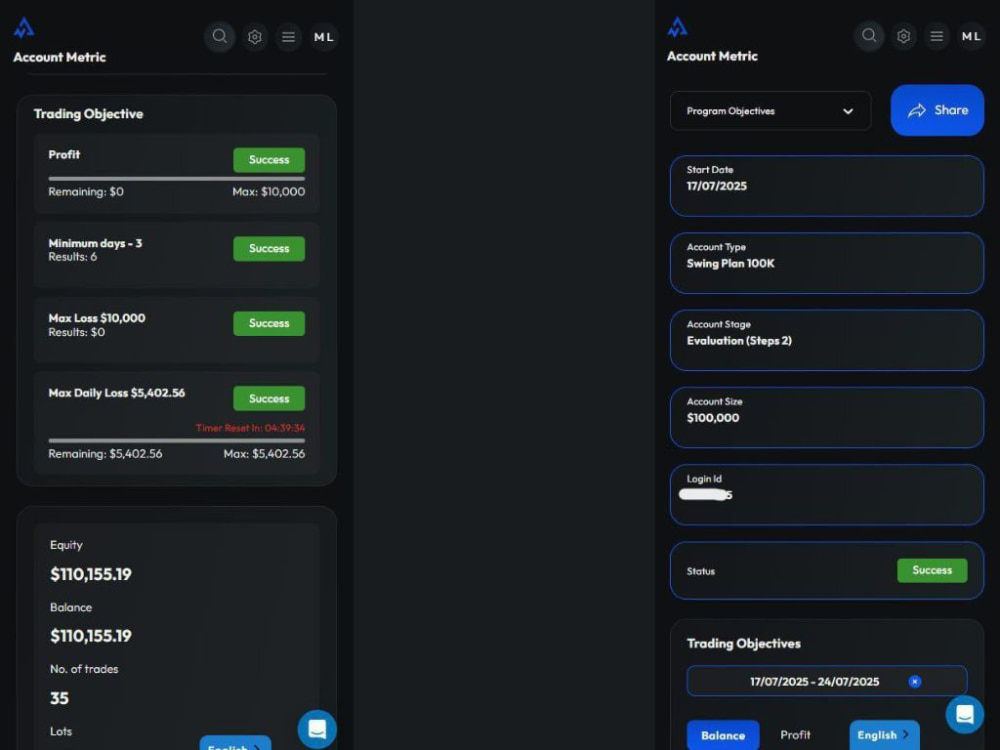Click the search icon in left panel header
The image size is (1000, 750).
[x=219, y=36]
